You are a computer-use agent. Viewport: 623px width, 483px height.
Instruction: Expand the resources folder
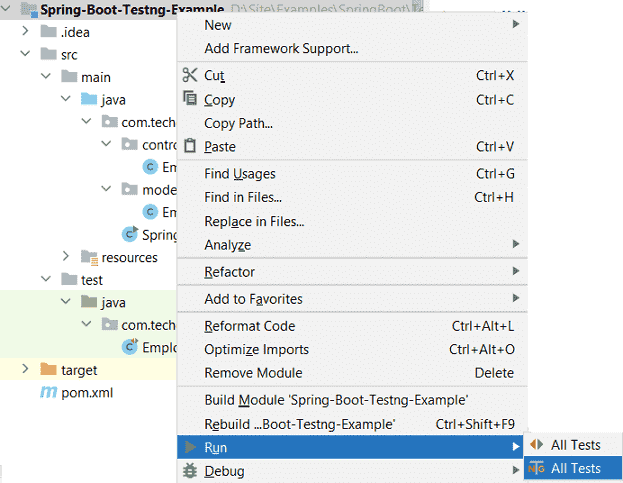(66, 257)
